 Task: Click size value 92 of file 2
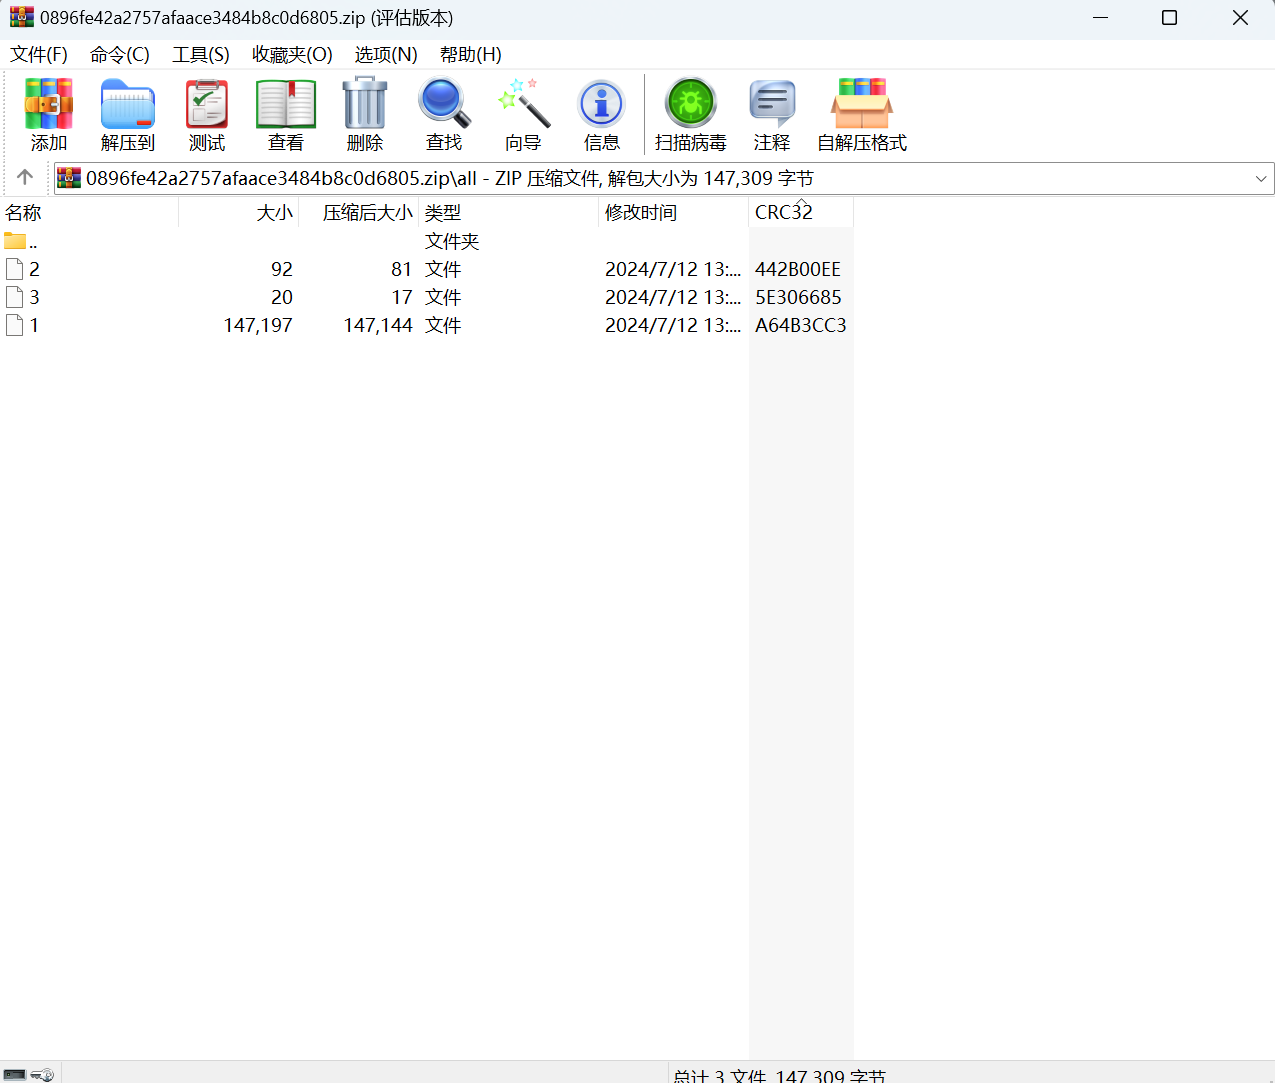(x=282, y=269)
